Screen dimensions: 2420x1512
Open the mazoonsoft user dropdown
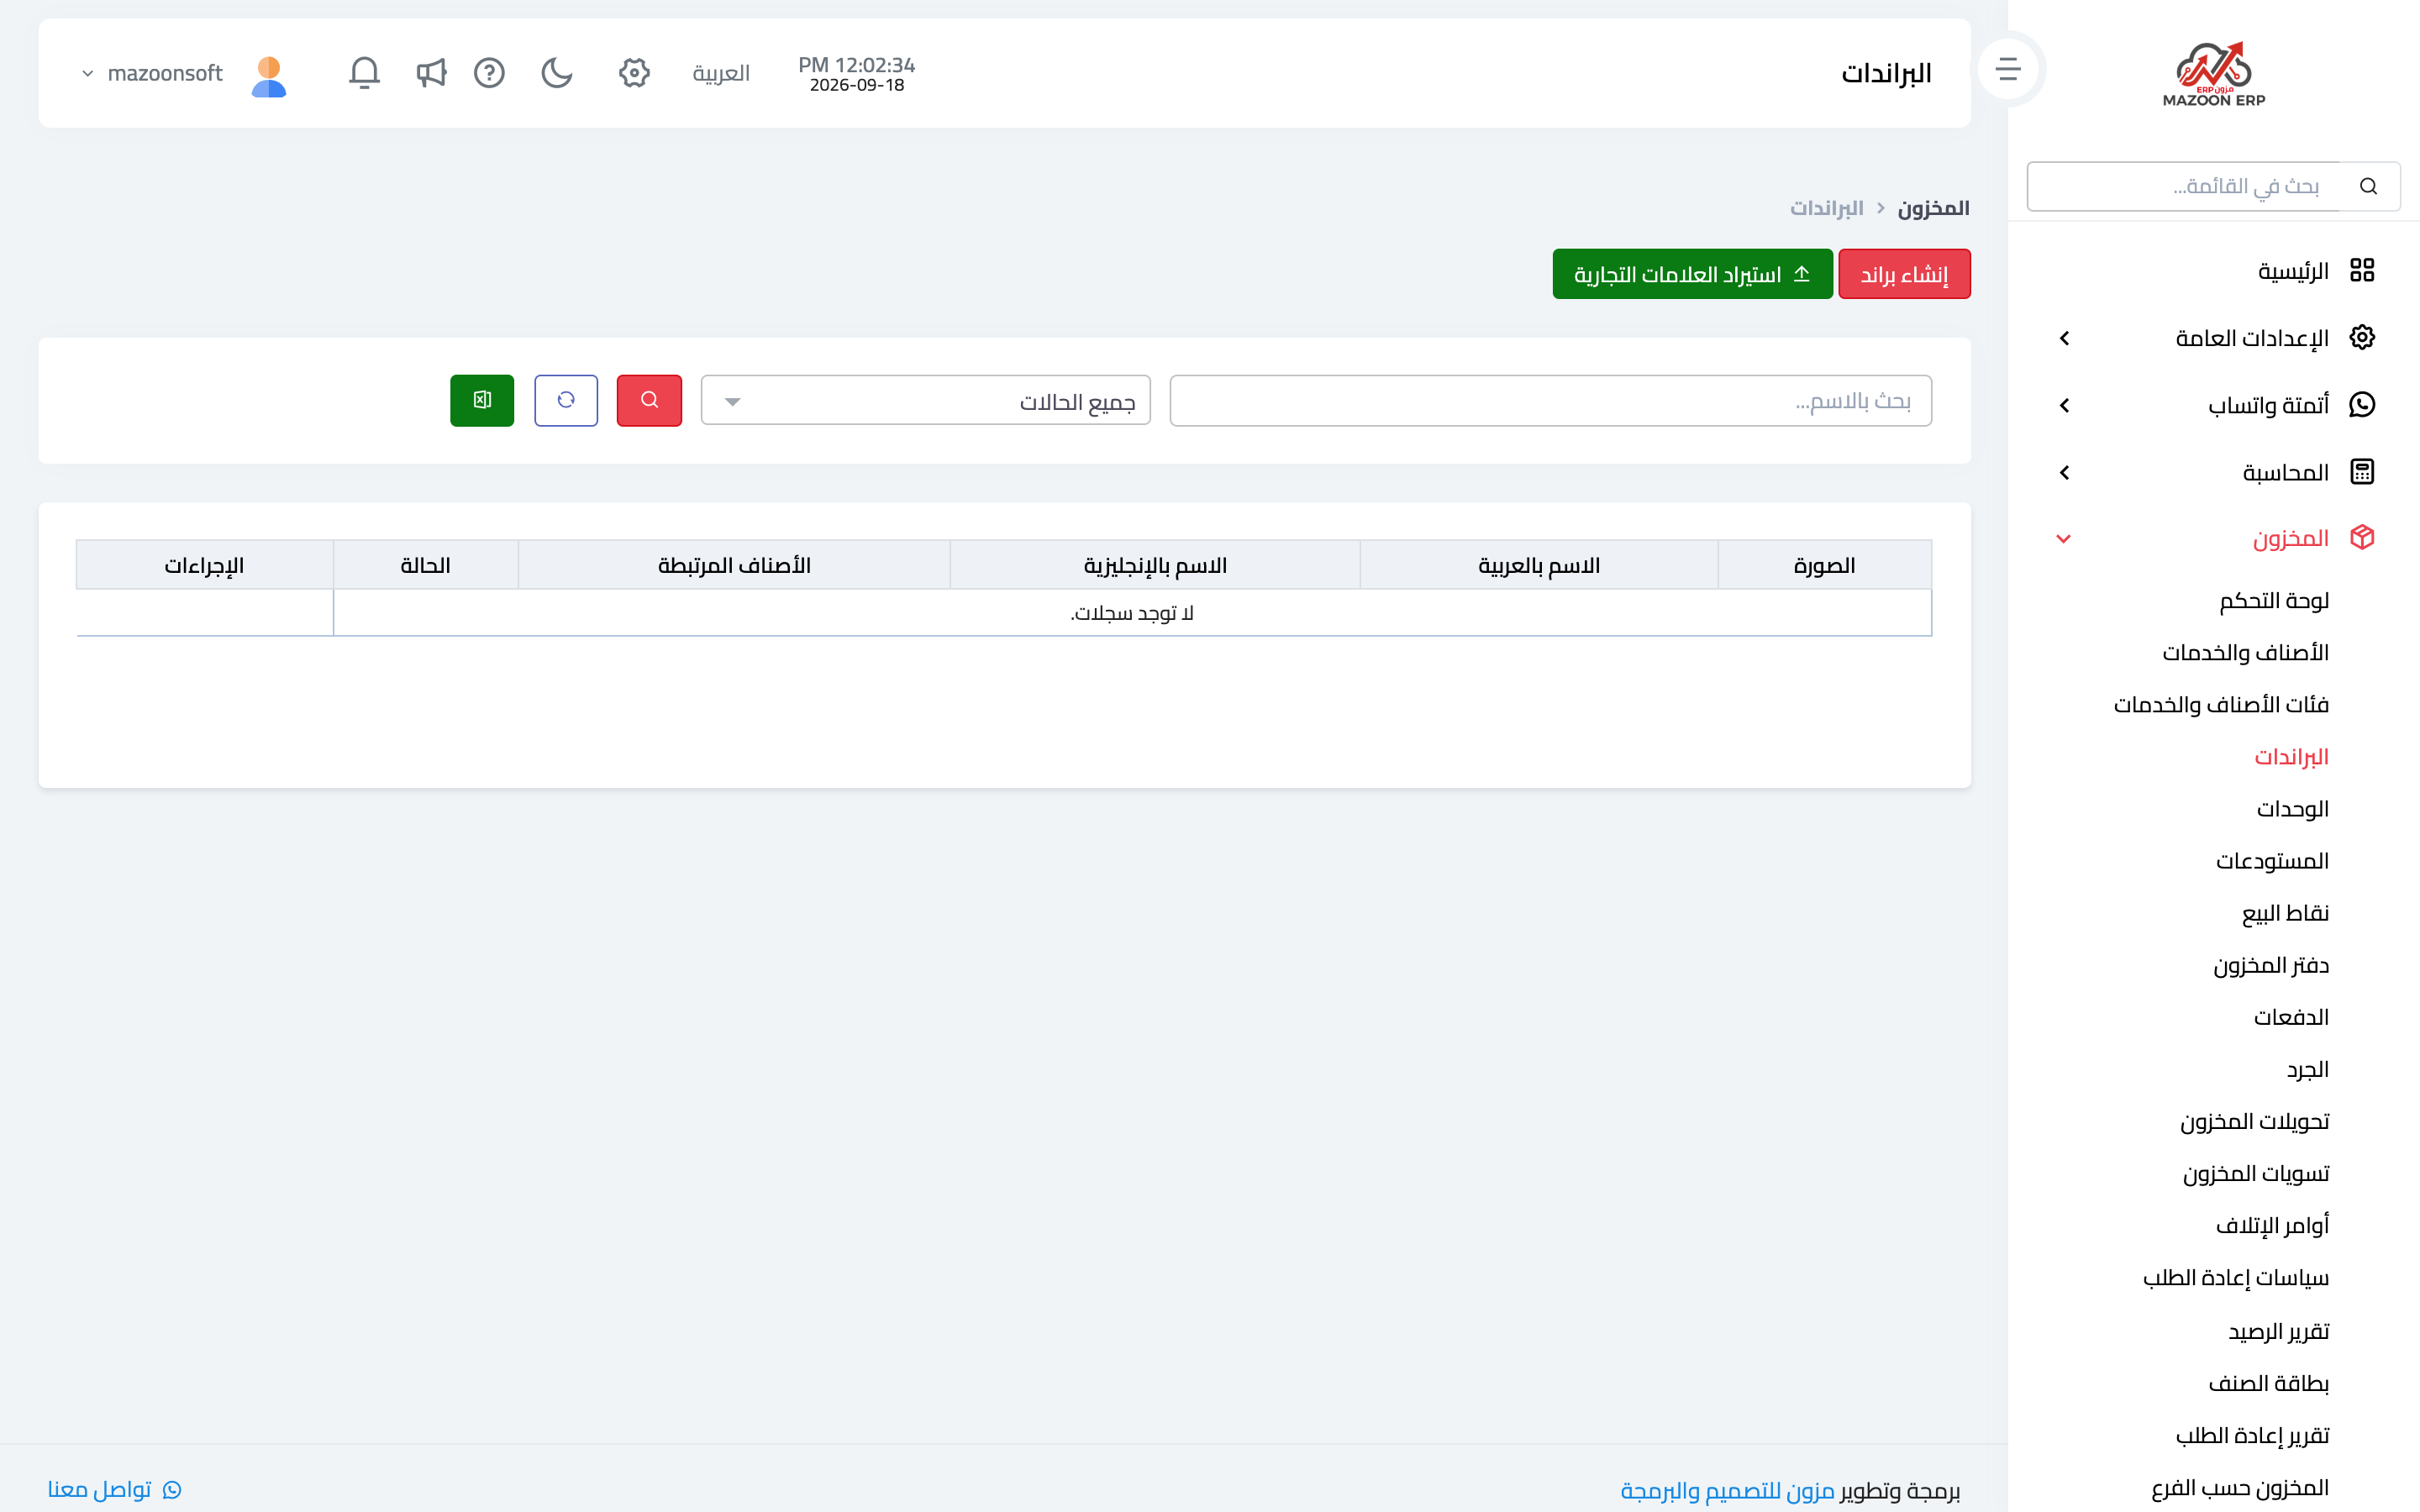(153, 73)
